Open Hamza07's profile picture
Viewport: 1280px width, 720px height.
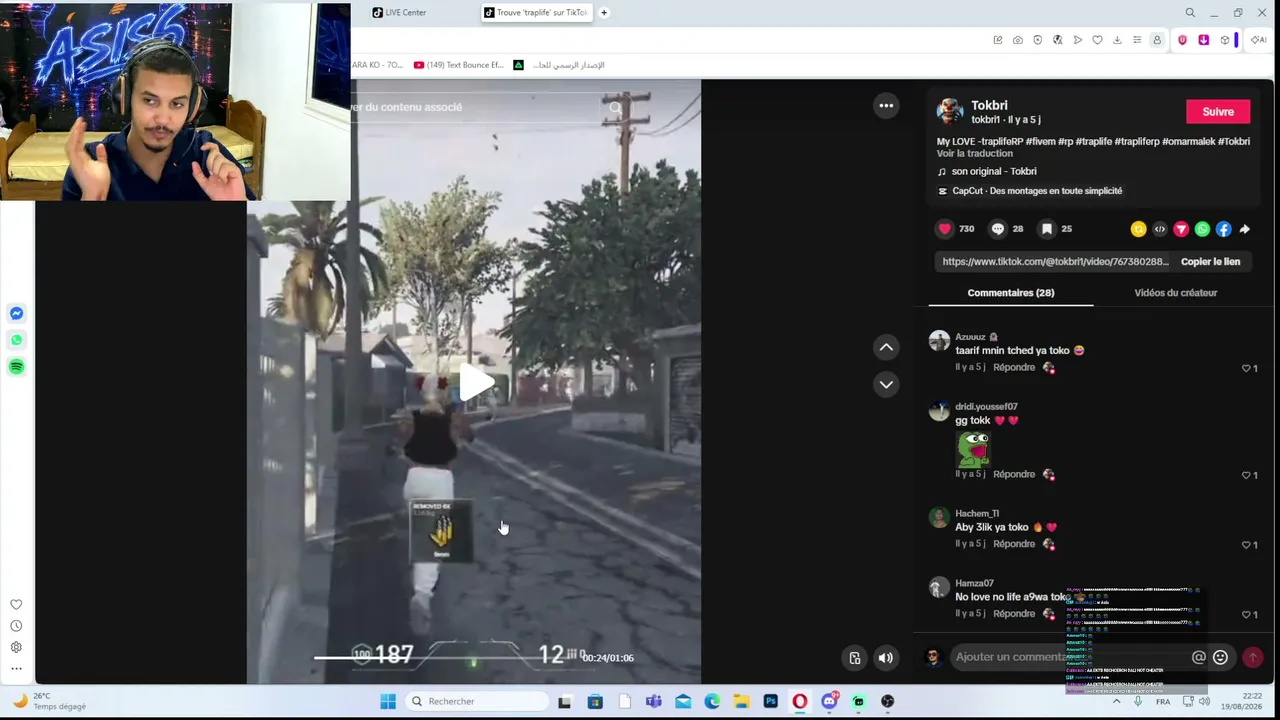coord(939,587)
